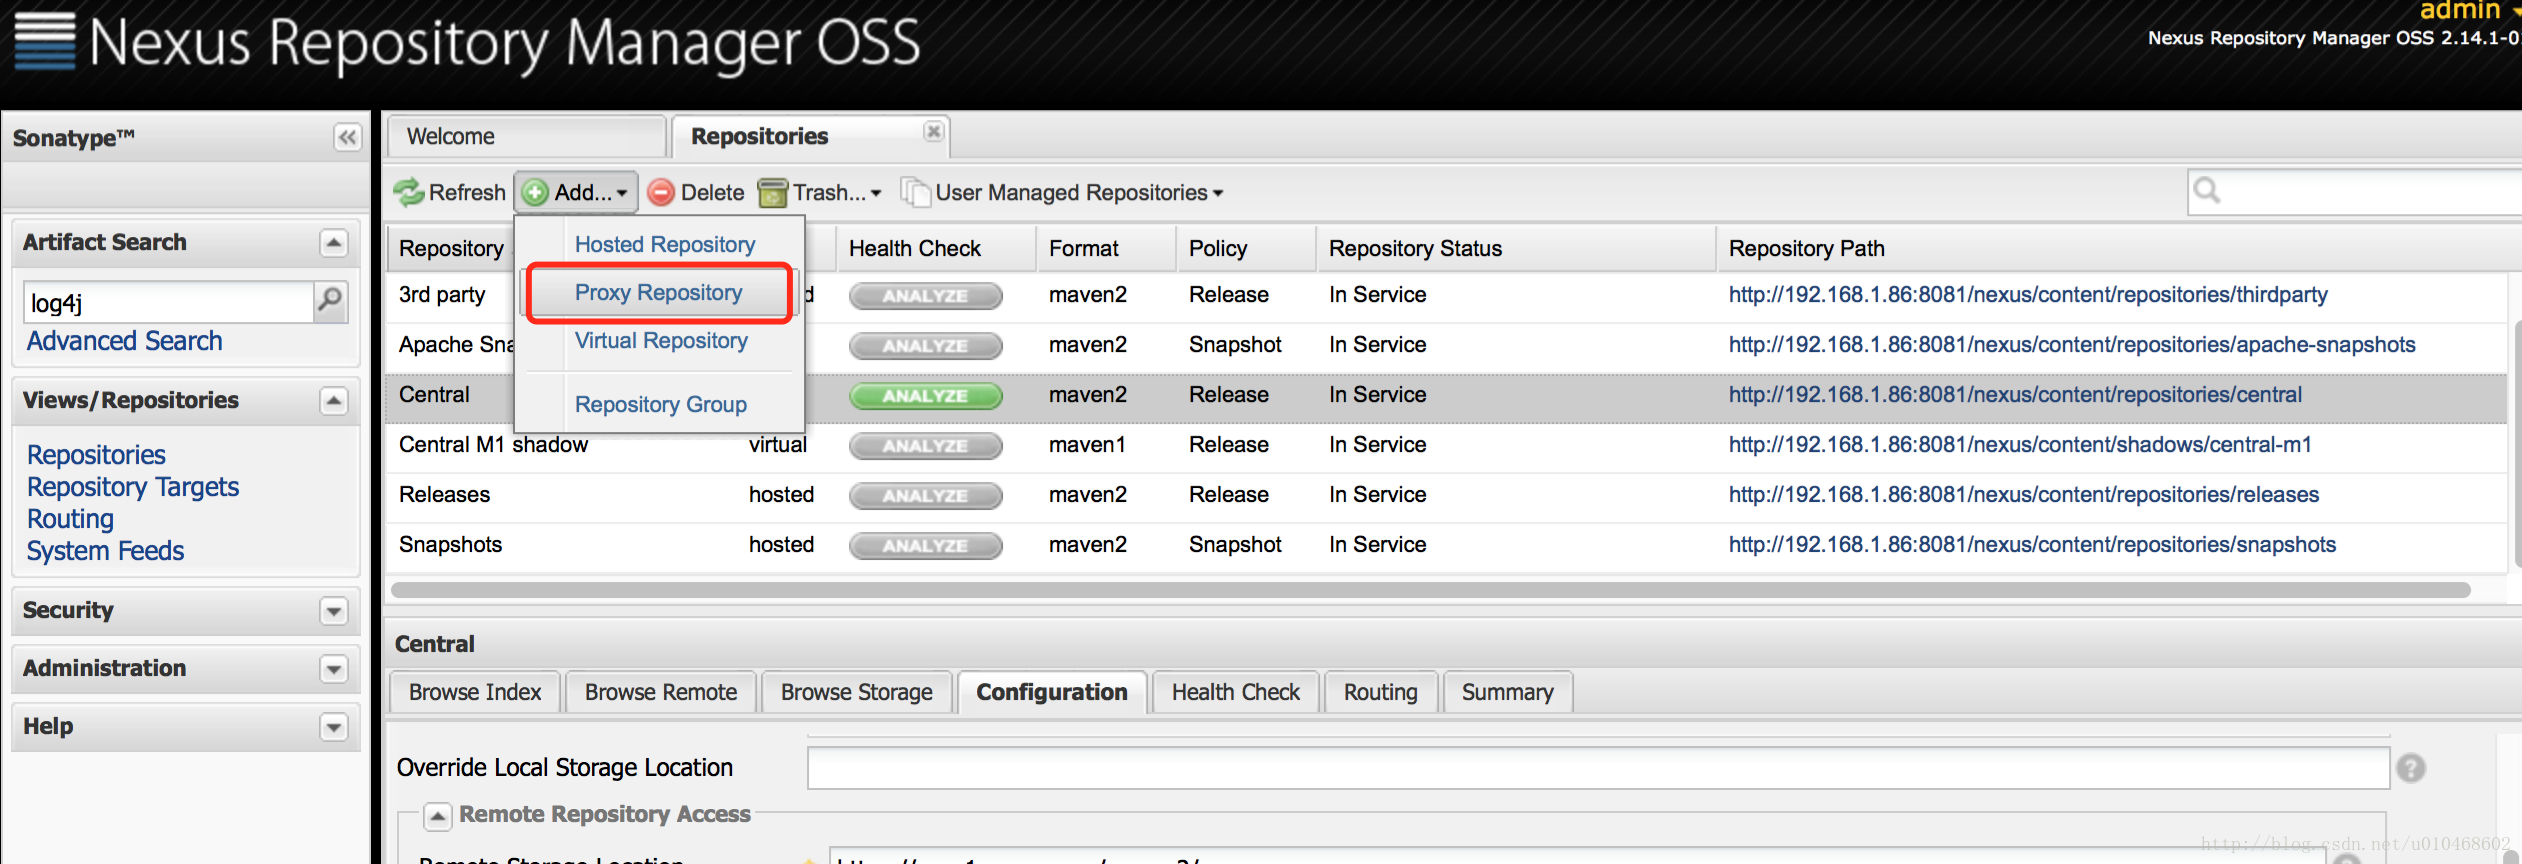Open the thirdparty repository URL

(2028, 295)
